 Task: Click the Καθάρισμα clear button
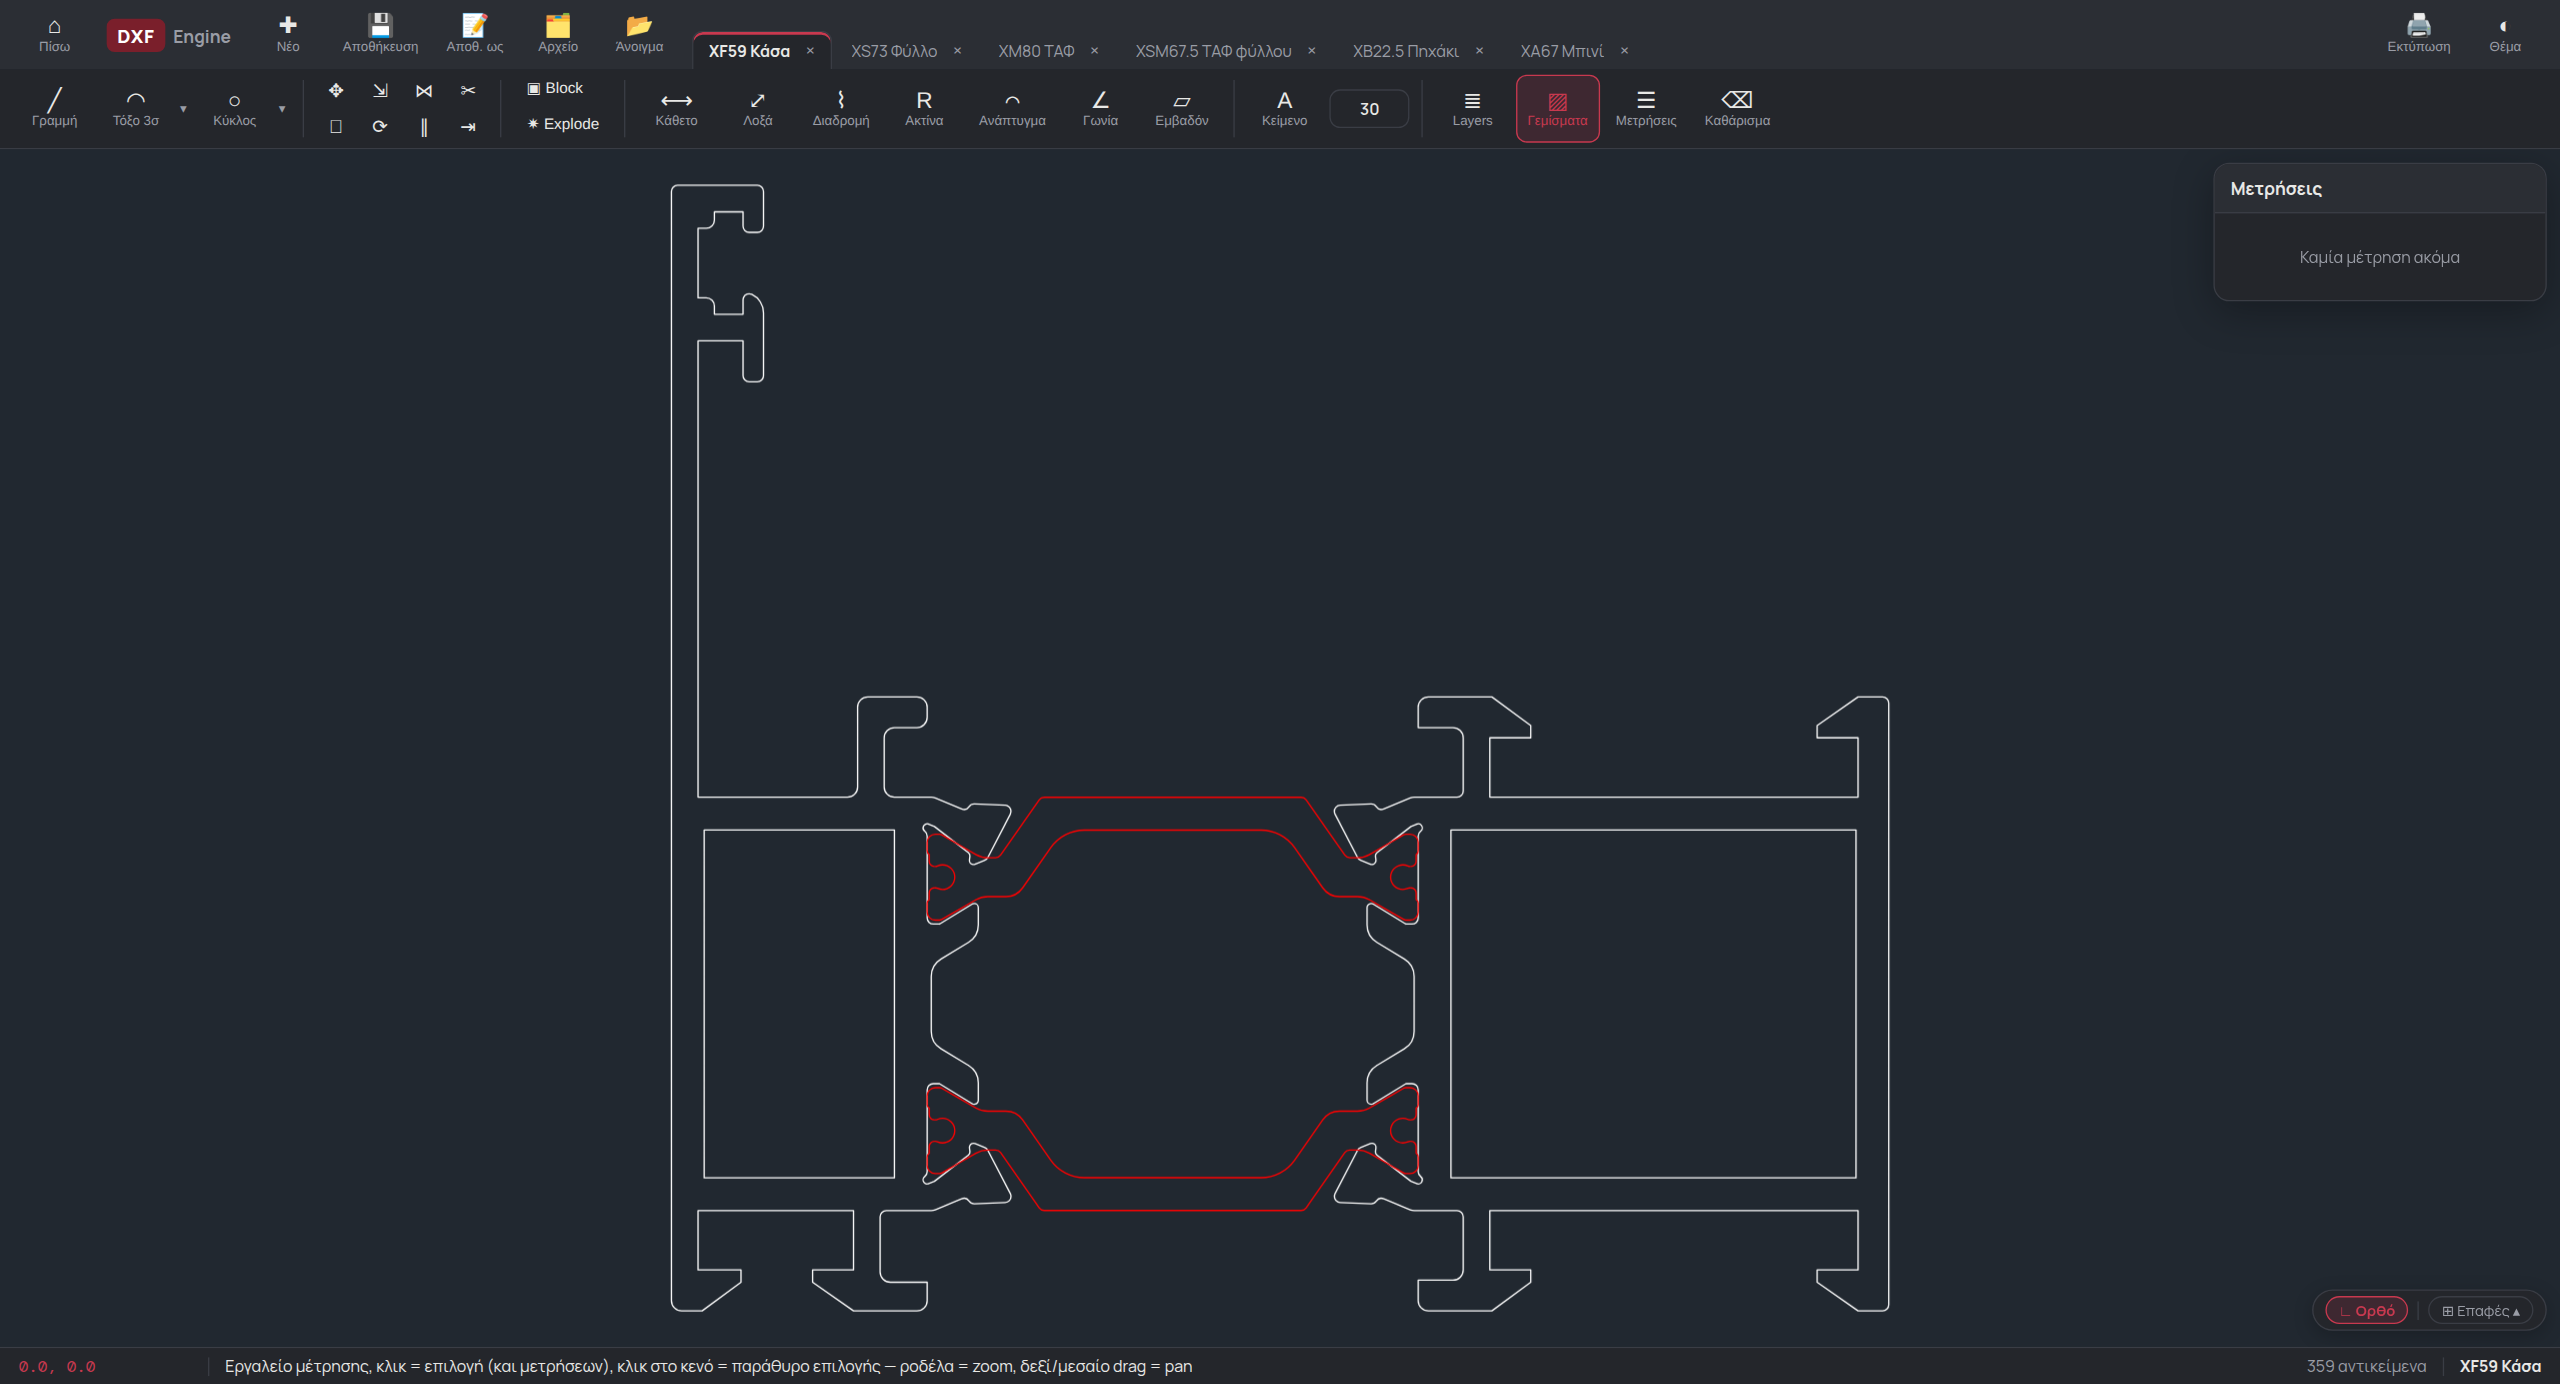coord(1737,108)
